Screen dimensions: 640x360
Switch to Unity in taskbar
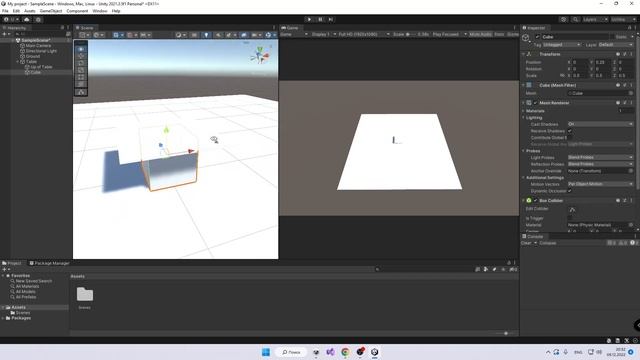(375, 352)
